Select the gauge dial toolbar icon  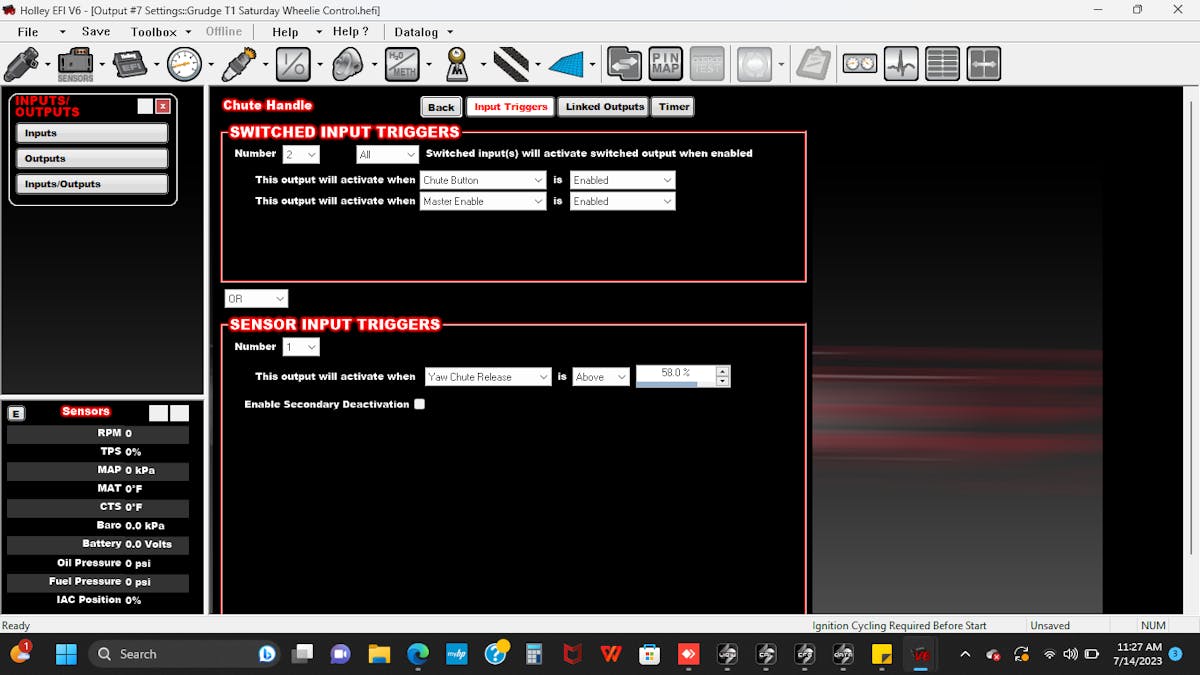tap(184, 64)
